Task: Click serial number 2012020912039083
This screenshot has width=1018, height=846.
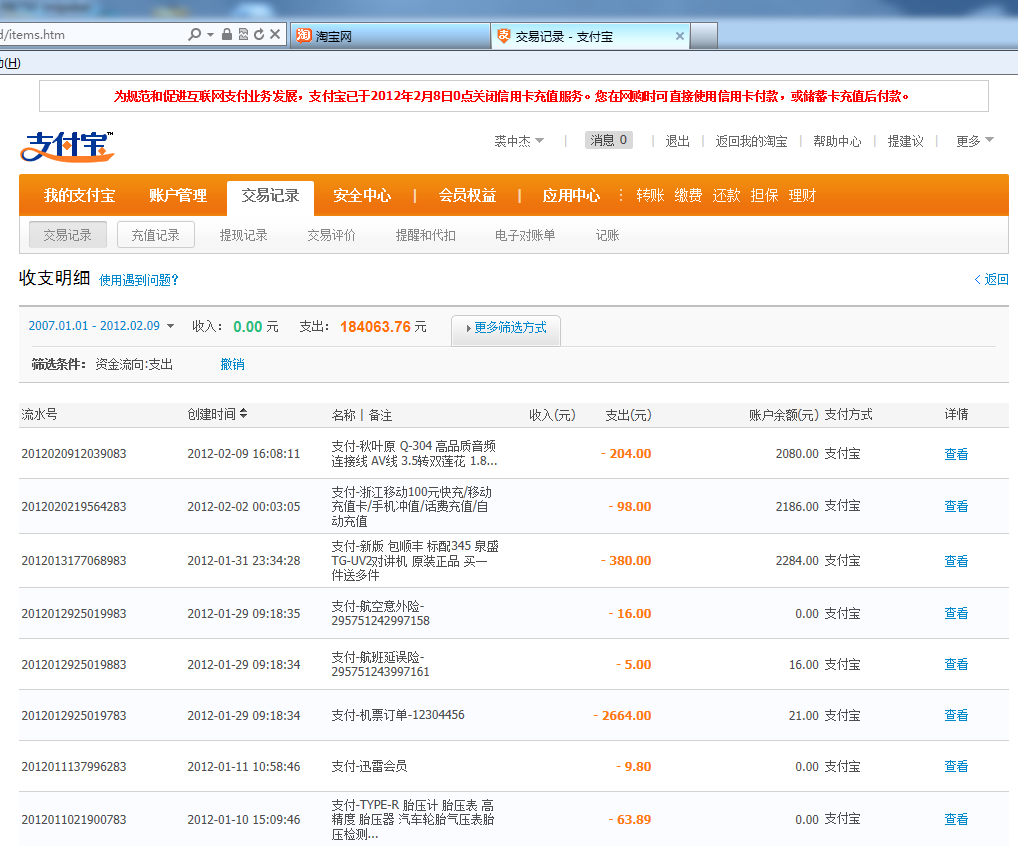Action: tap(74, 454)
